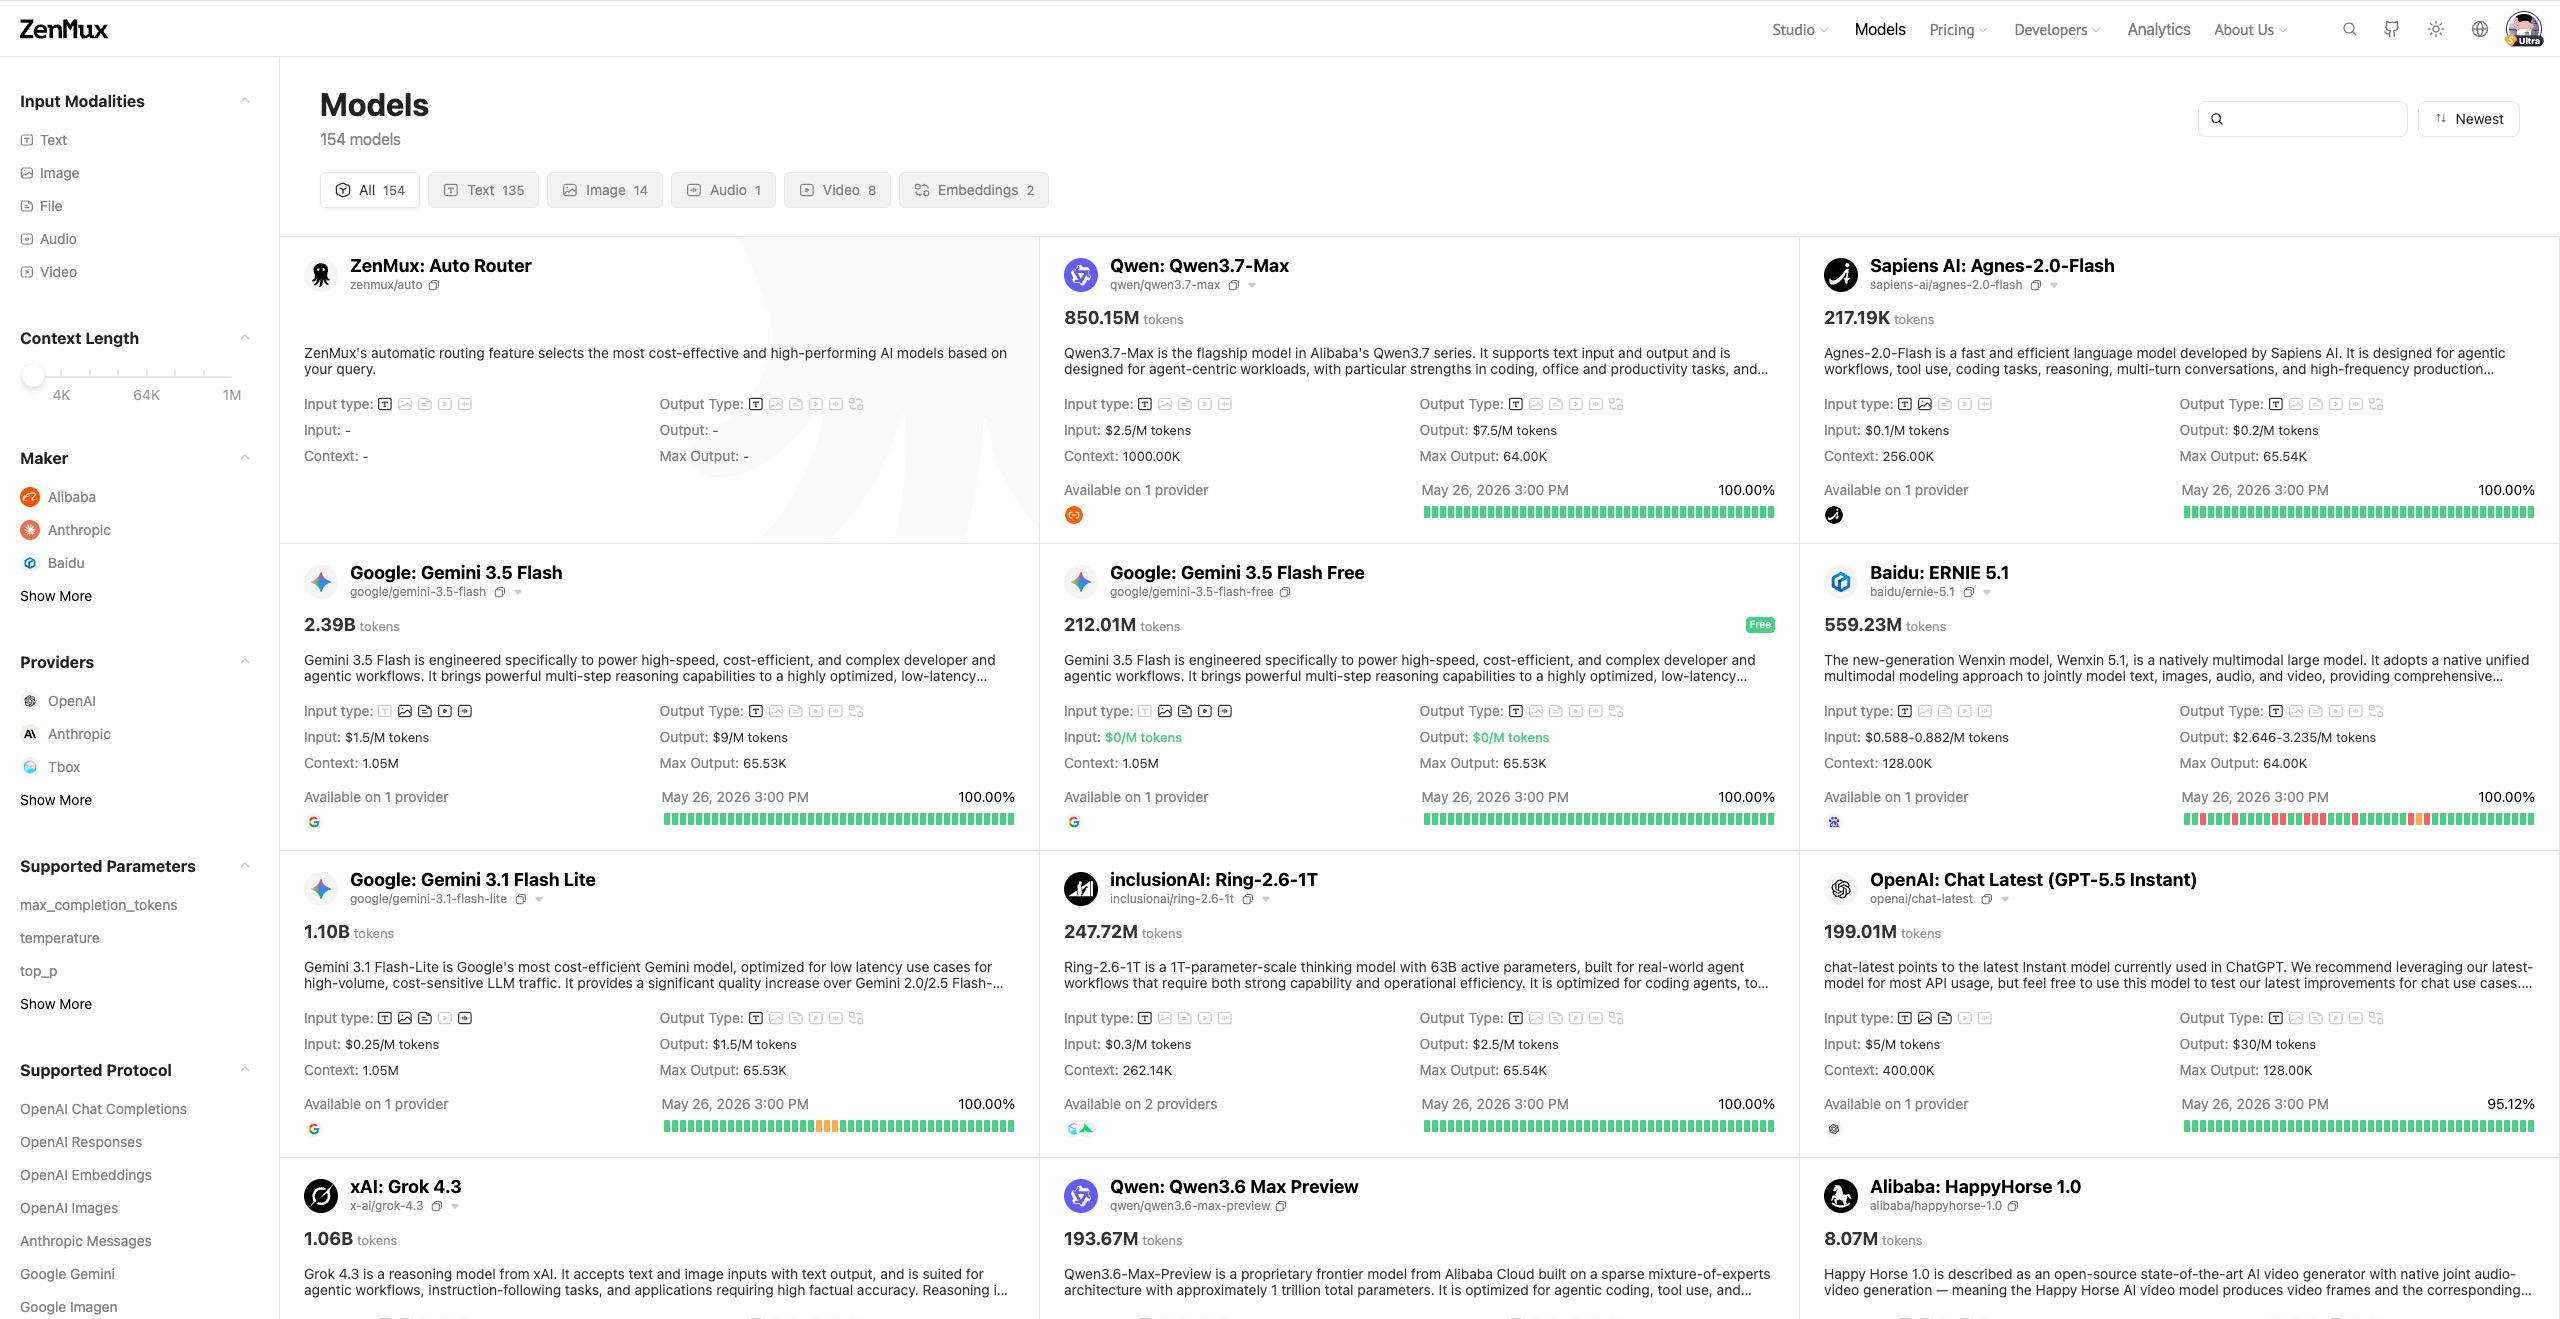This screenshot has height=1319, width=2560.
Task: Open the Newest sort dropdown
Action: tap(2468, 119)
